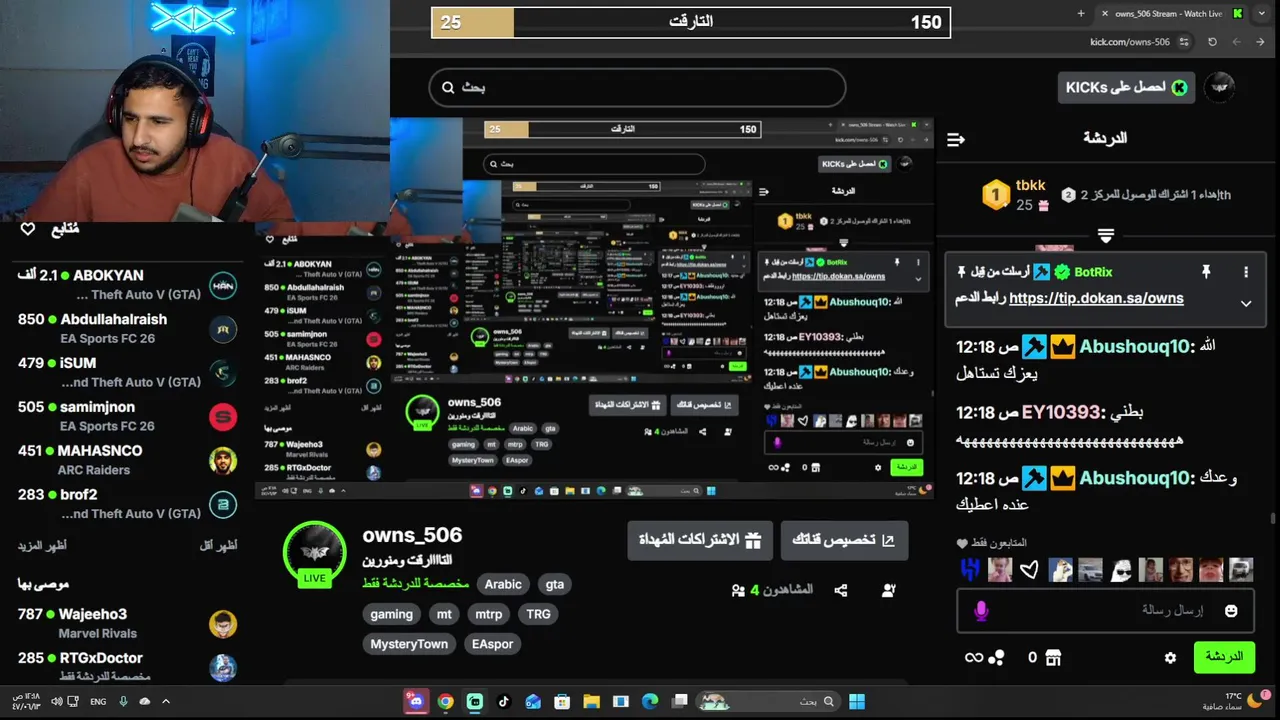Open the user profile avatar menu

click(x=1219, y=87)
